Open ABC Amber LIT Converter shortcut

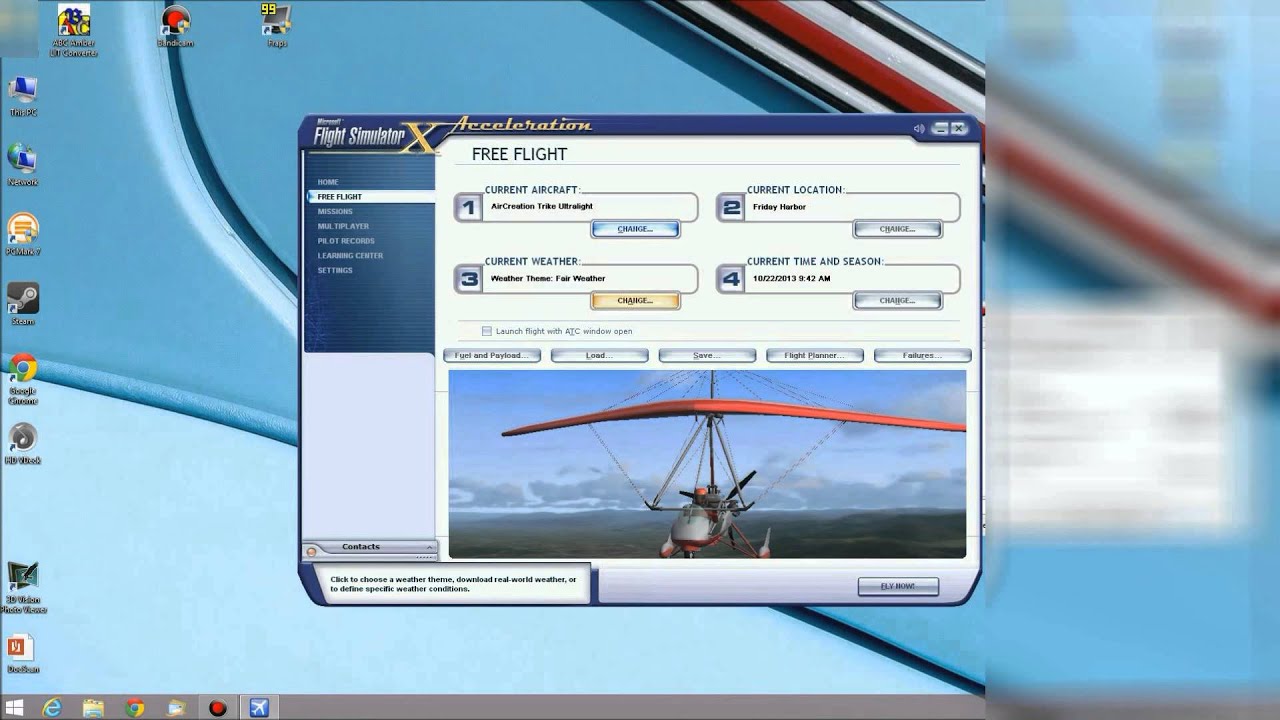point(74,30)
